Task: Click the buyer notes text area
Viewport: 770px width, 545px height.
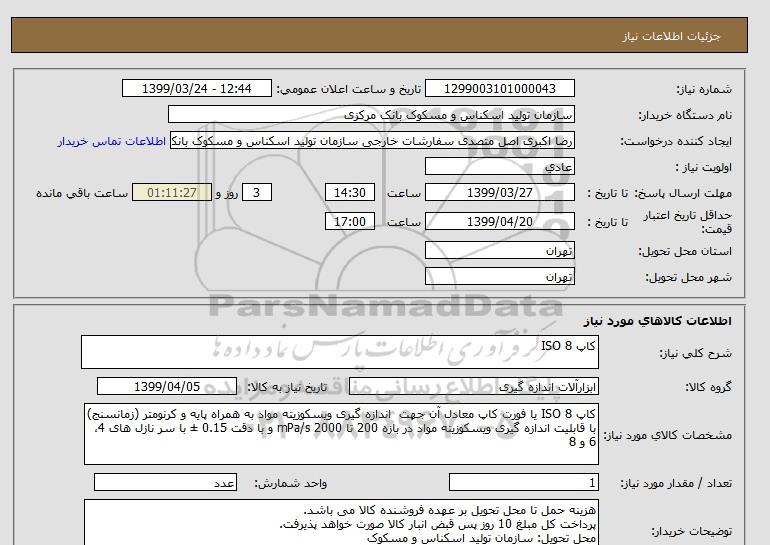Action: point(341,522)
